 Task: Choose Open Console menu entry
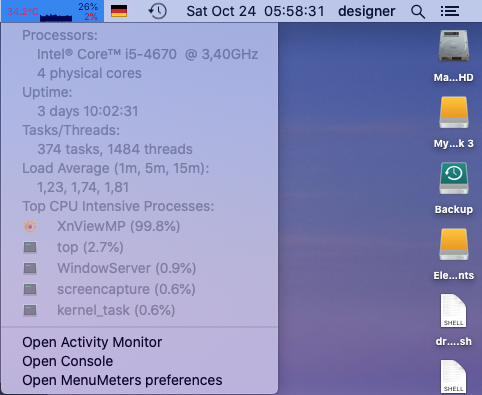(x=68, y=361)
